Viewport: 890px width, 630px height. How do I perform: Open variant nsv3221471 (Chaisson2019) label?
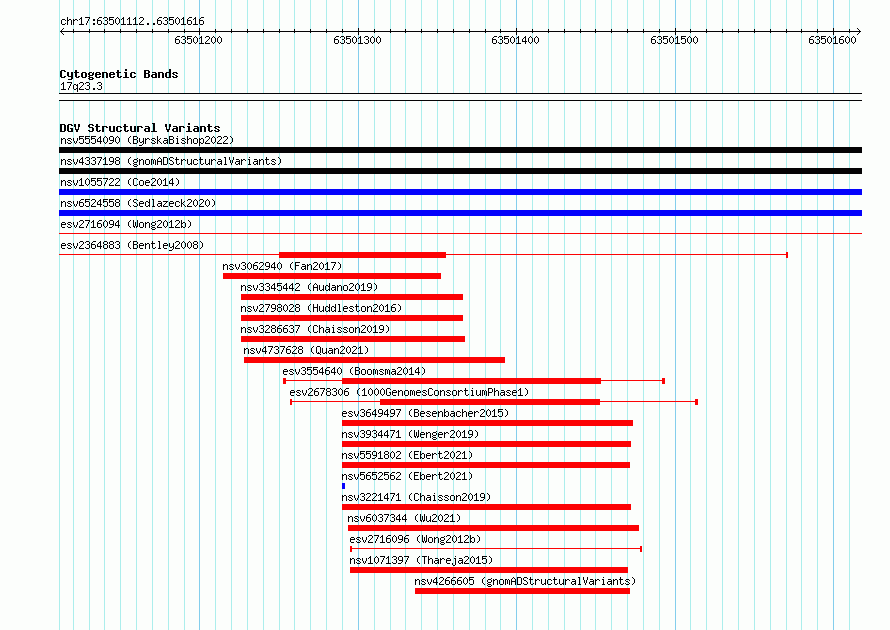pyautogui.click(x=416, y=497)
